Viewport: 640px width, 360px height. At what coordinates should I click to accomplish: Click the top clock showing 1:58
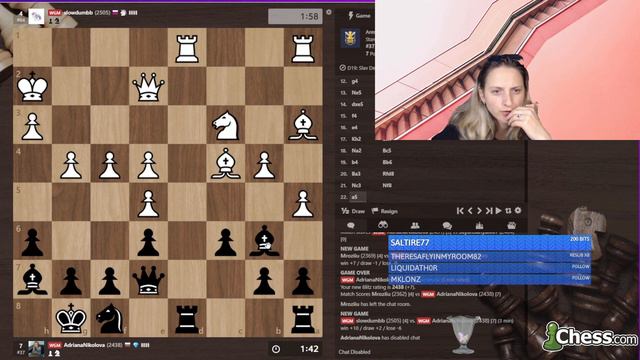[295, 17]
